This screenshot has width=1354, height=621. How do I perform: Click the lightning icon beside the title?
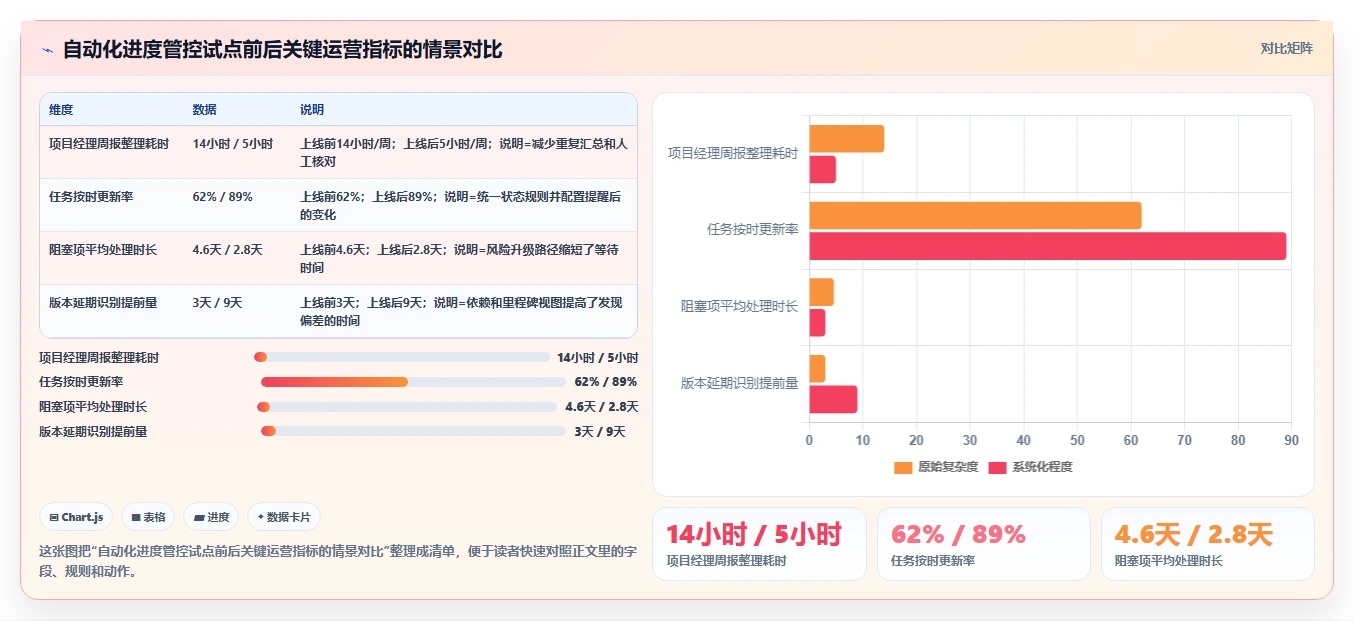point(47,49)
